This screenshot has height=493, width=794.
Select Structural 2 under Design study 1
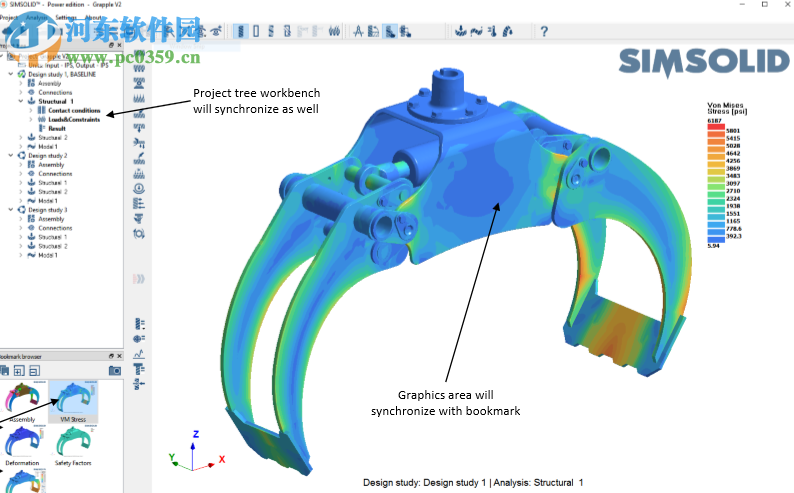coord(53,138)
